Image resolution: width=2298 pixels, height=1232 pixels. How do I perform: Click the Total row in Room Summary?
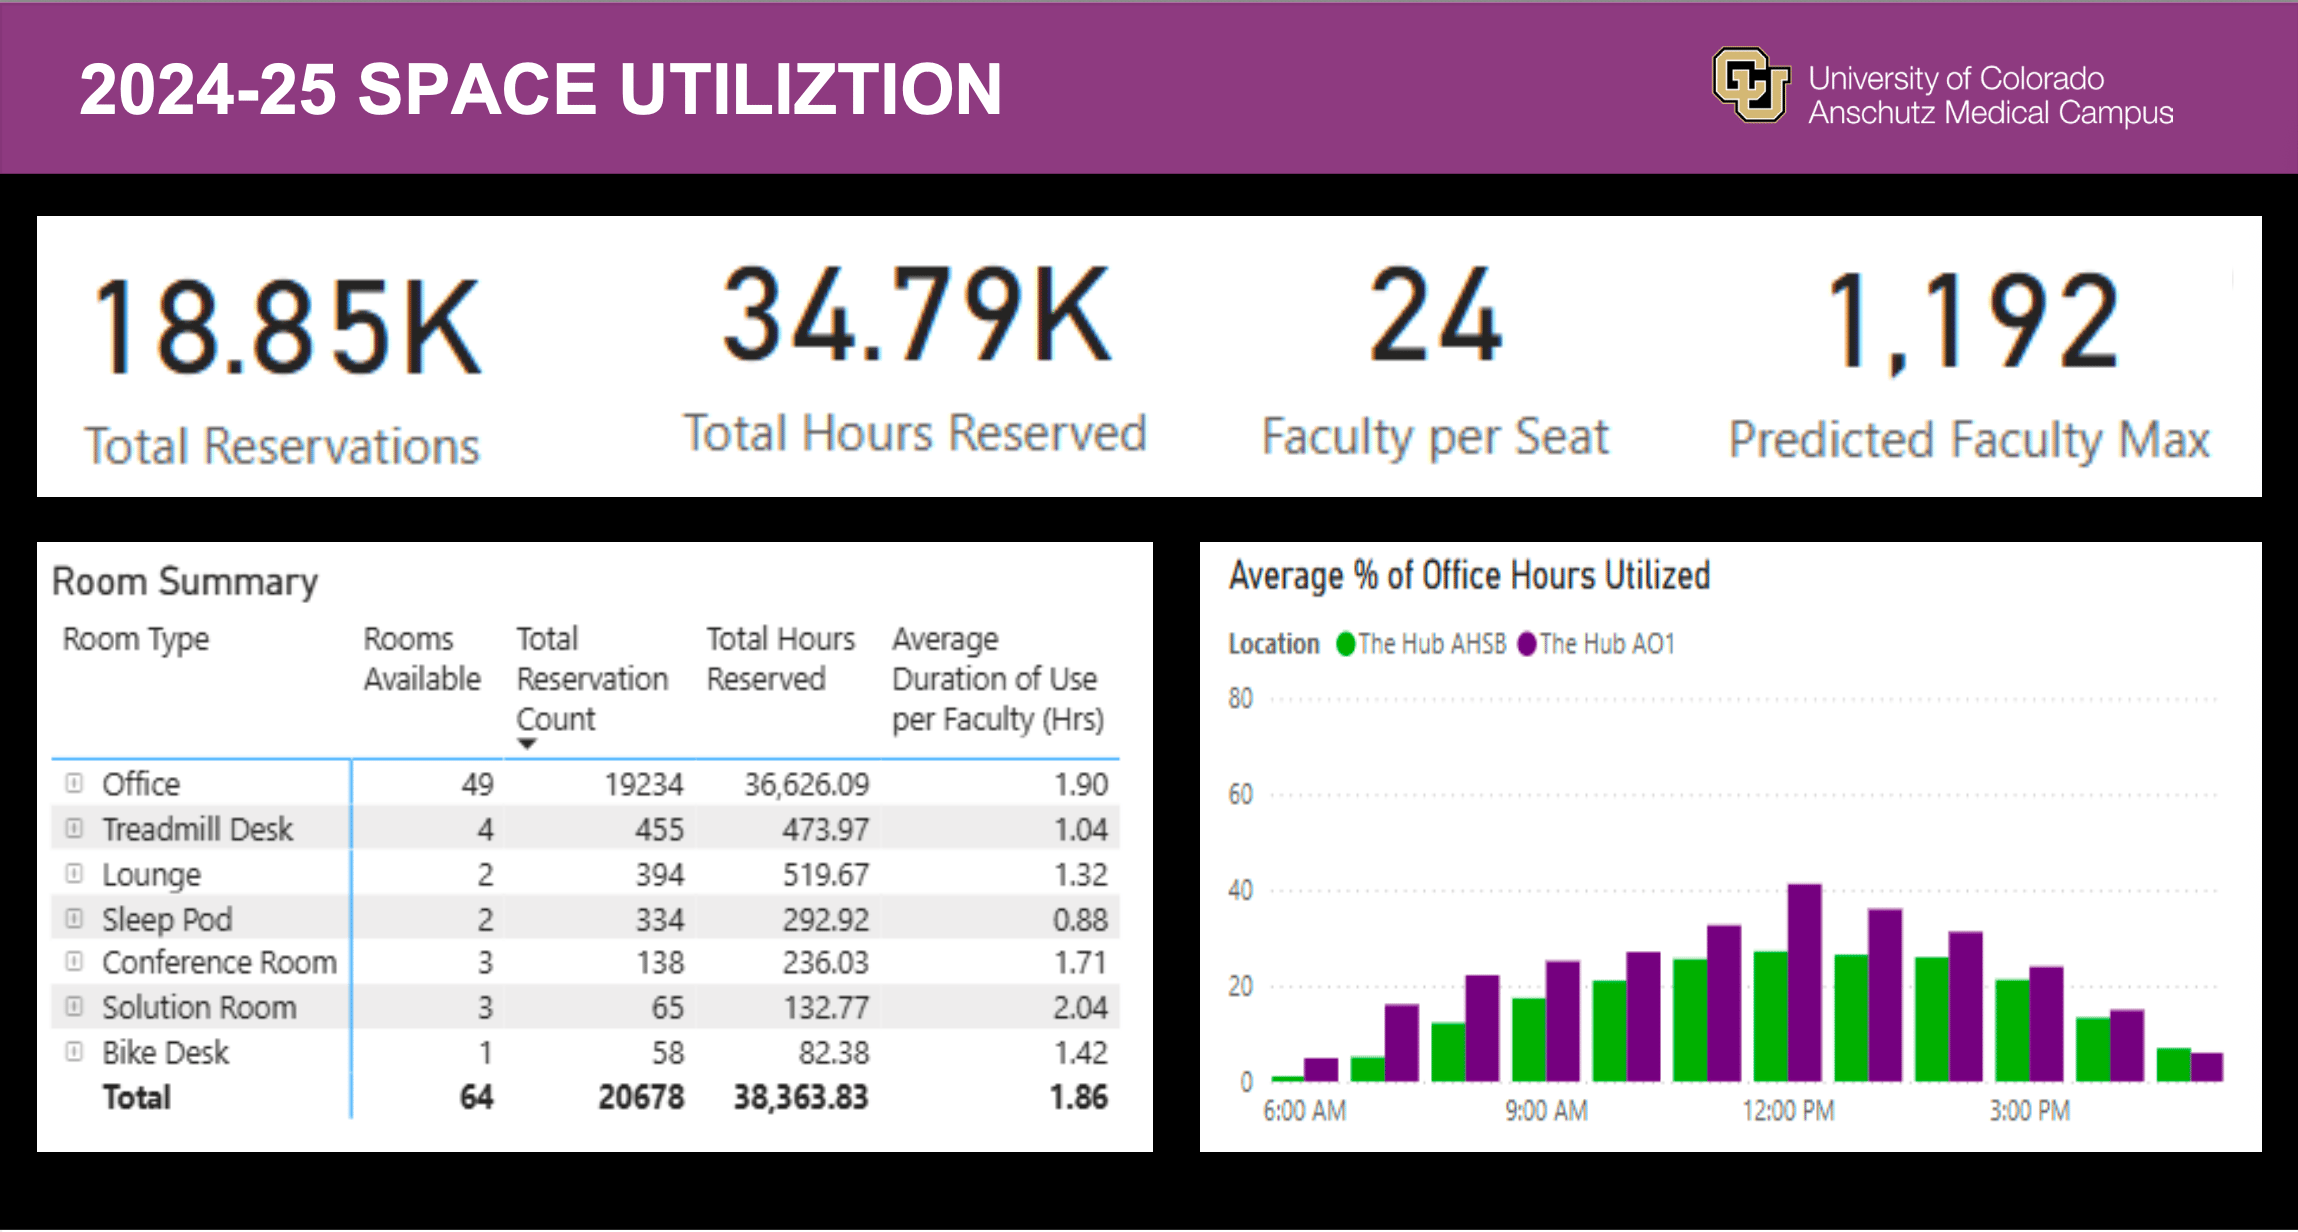coord(137,1097)
